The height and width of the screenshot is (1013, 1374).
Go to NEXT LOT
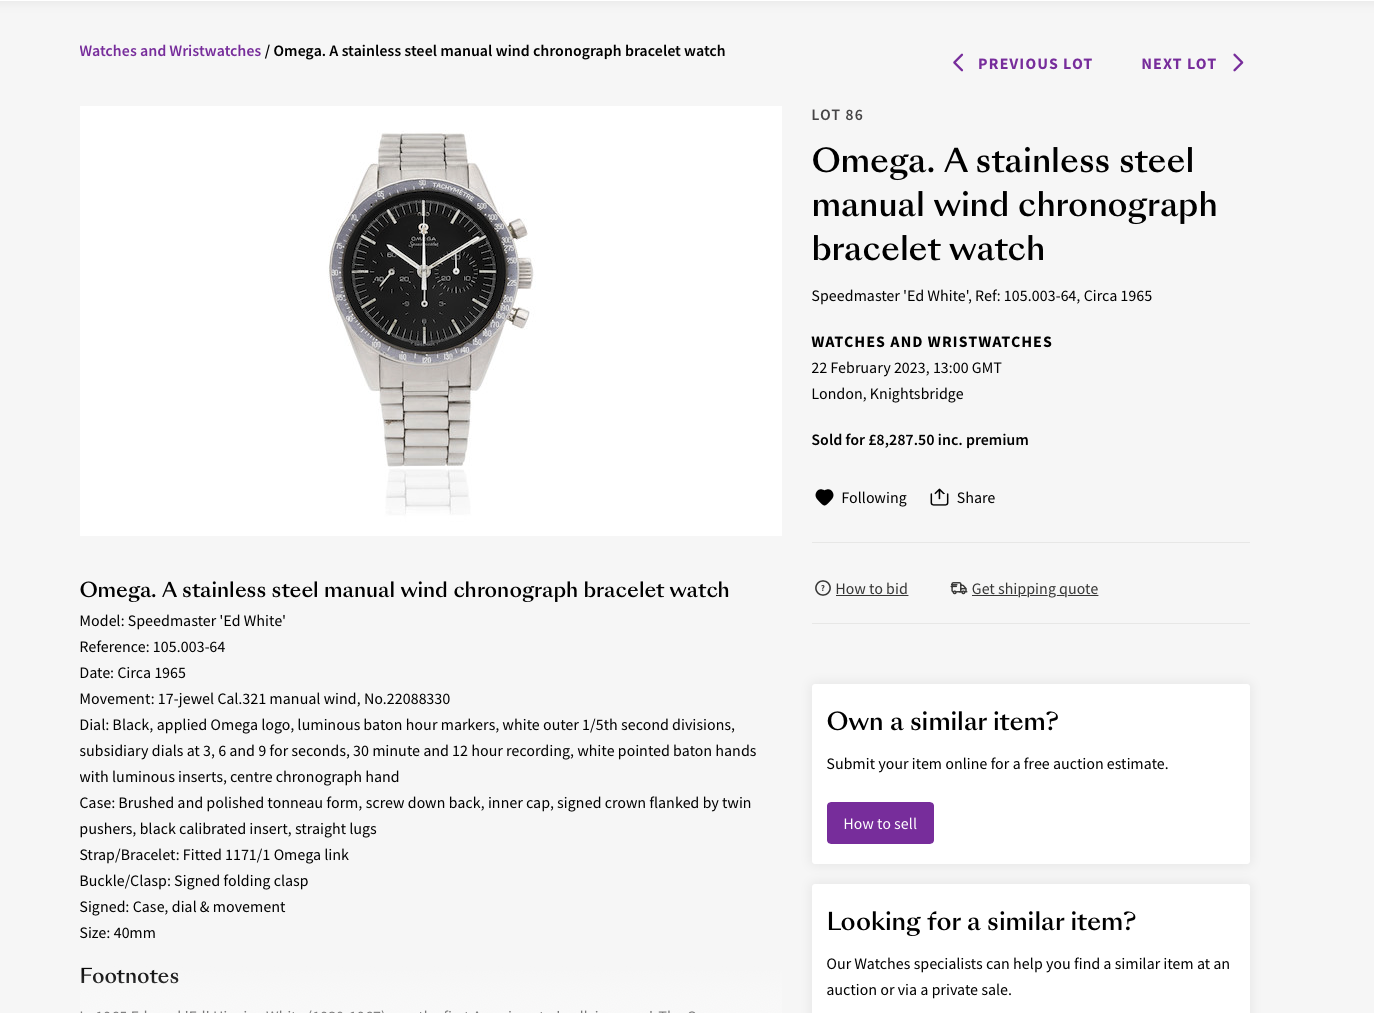point(1178,64)
